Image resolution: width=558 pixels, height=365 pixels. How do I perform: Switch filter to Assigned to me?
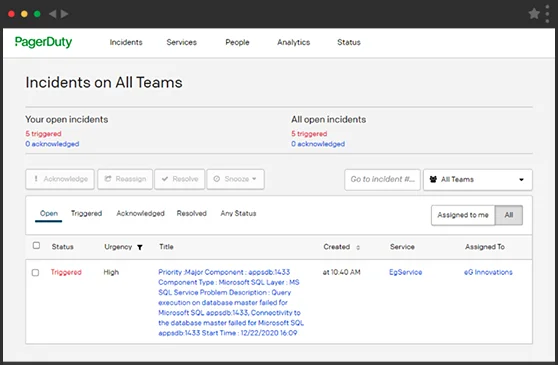tap(463, 215)
